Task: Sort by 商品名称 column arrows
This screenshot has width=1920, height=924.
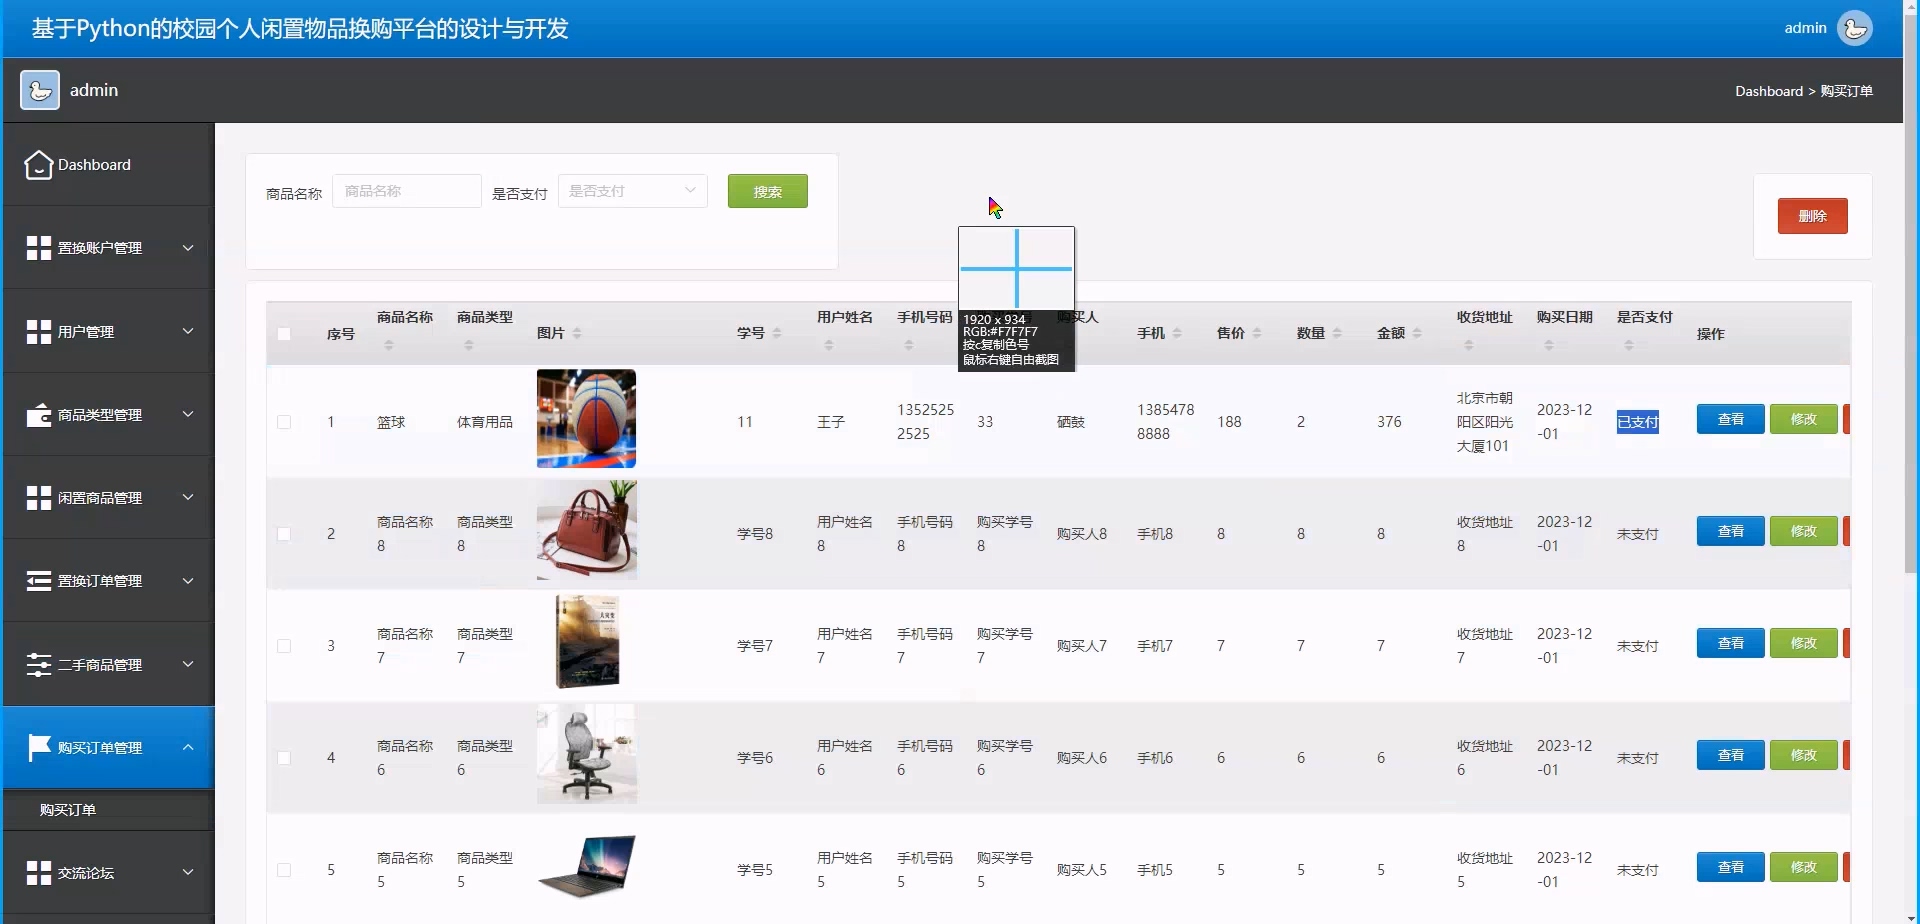Action: [389, 345]
